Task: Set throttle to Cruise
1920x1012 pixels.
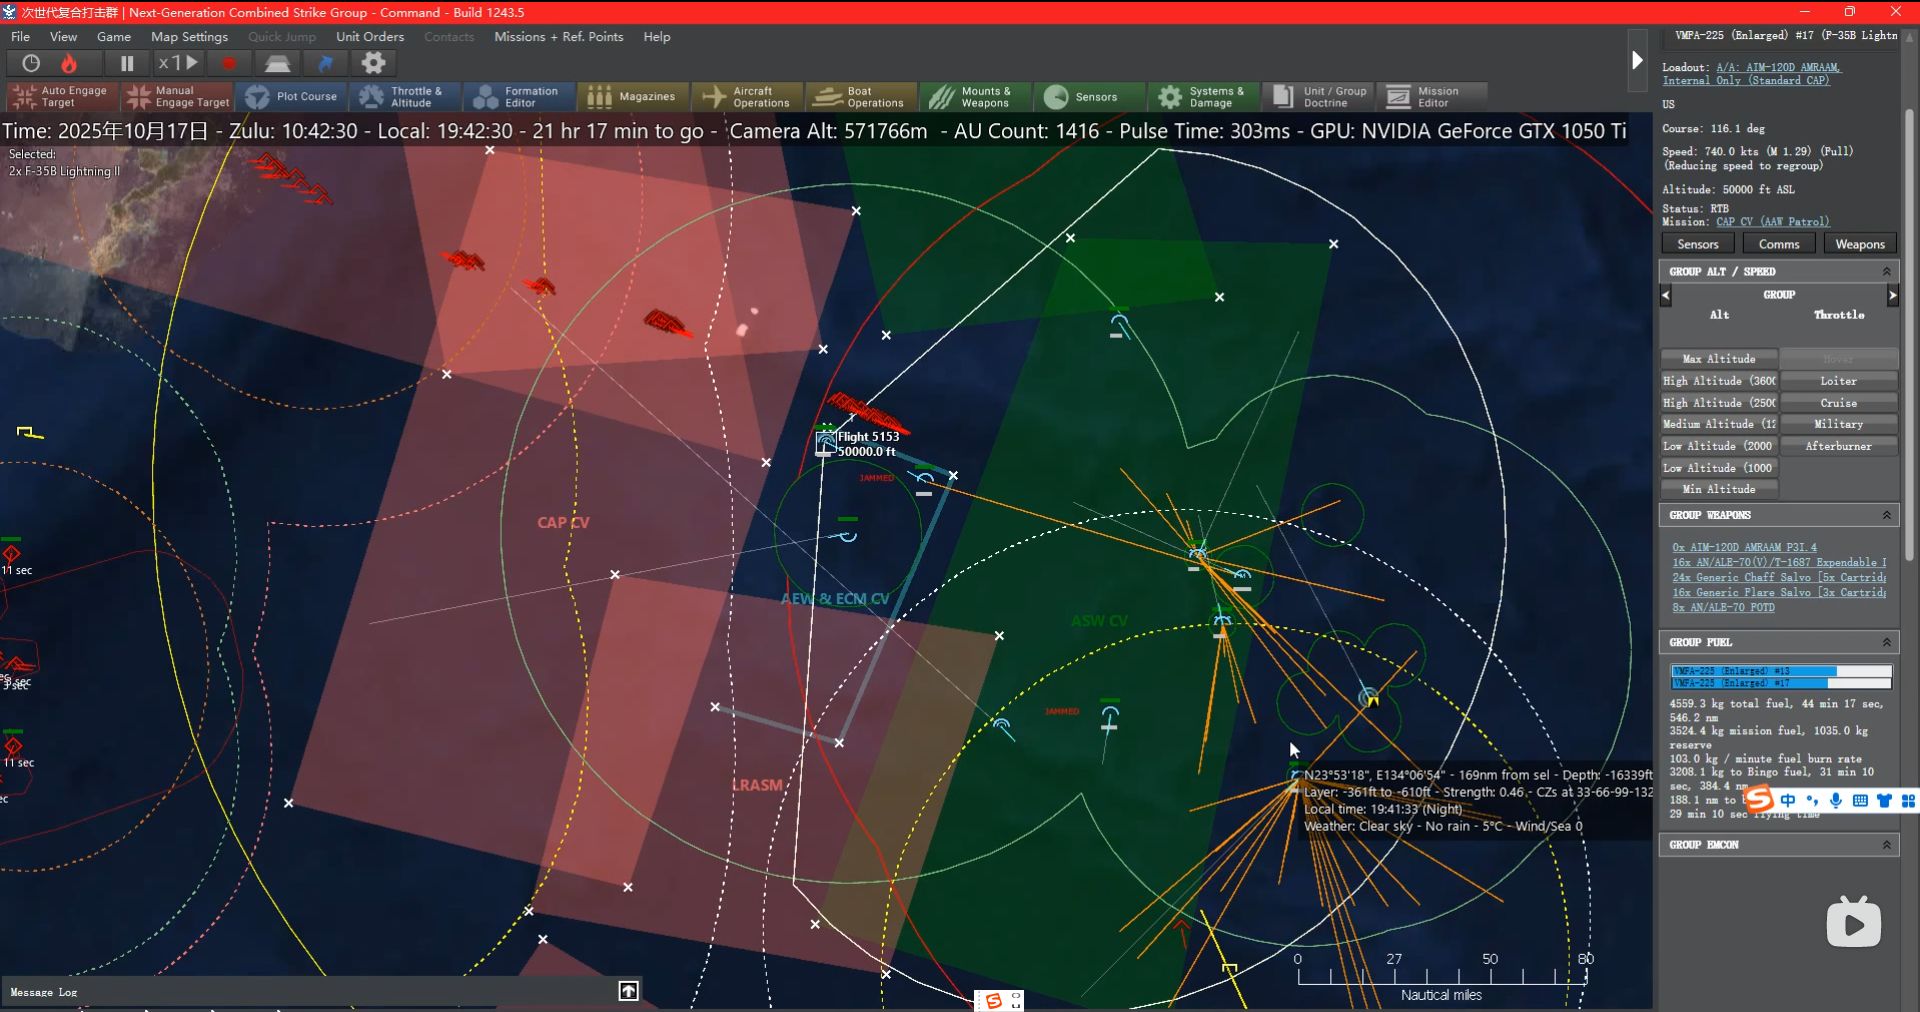Action: [1838, 403]
